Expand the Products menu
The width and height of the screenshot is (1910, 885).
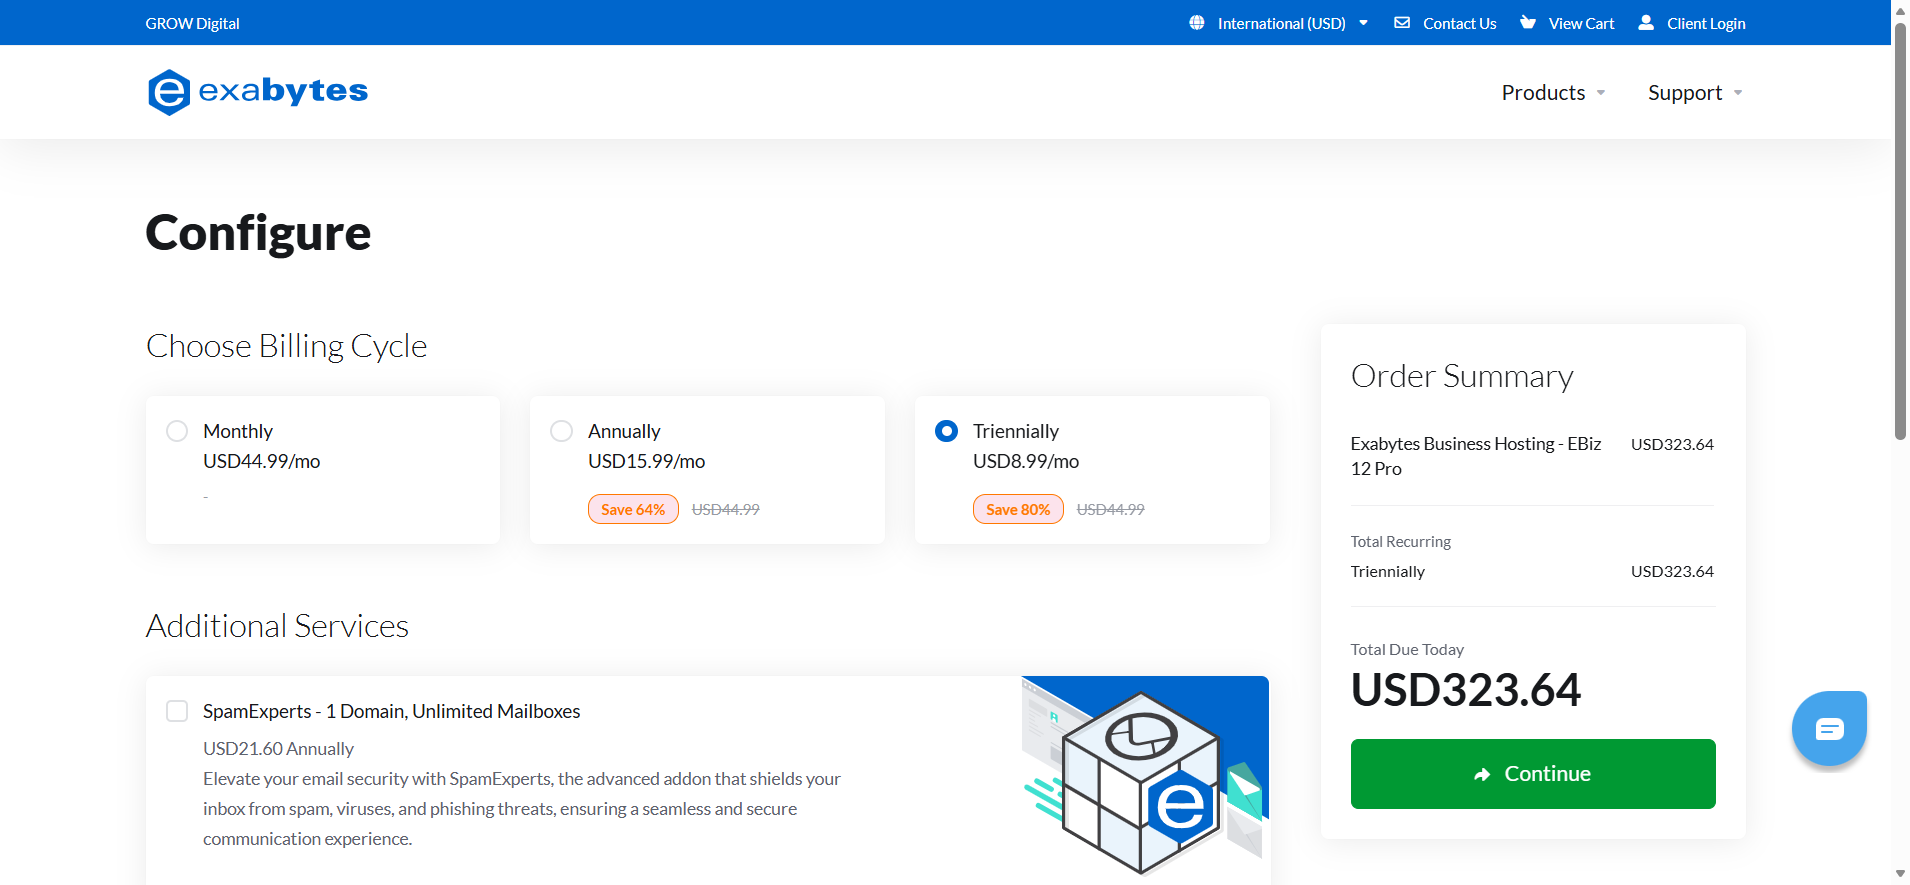click(x=1553, y=93)
